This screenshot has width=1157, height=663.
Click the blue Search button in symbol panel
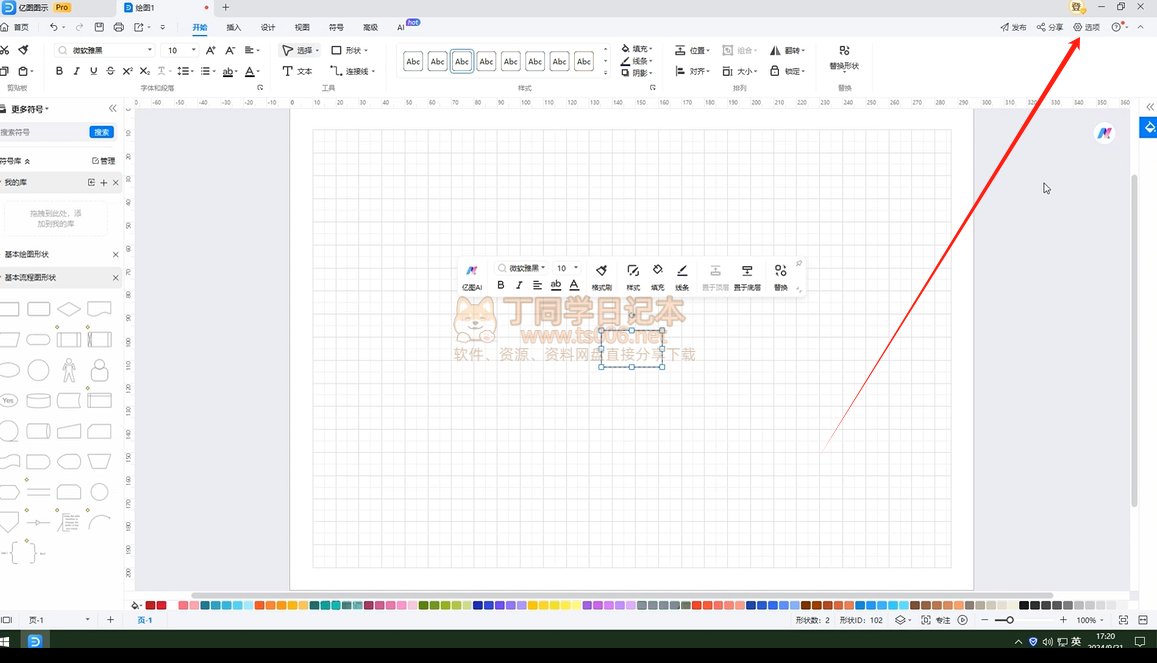101,132
